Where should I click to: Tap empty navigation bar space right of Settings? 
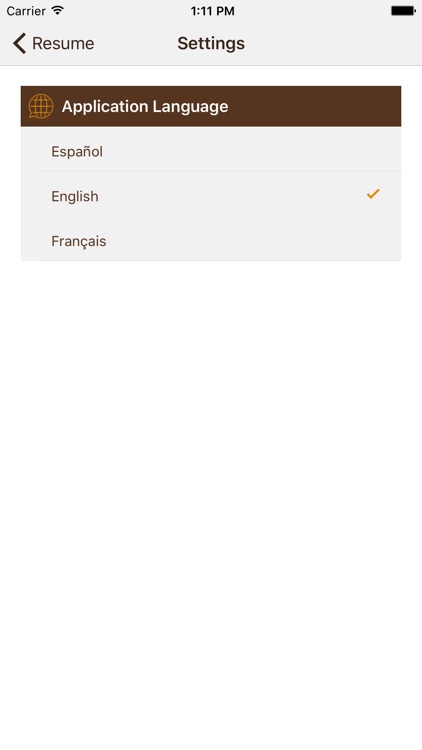coord(333,44)
